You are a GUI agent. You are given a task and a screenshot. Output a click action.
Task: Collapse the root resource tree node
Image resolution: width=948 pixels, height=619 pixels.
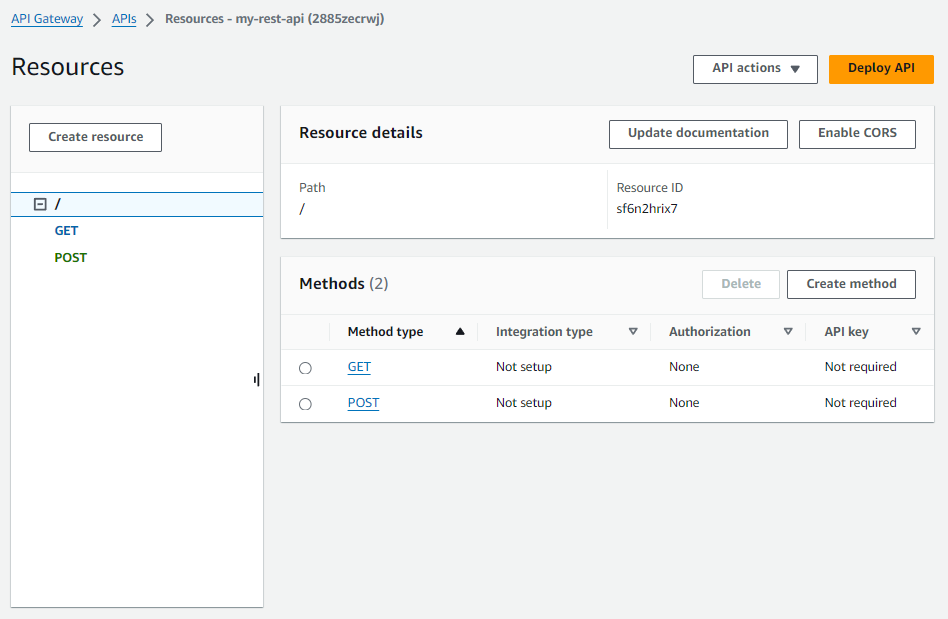coord(40,204)
